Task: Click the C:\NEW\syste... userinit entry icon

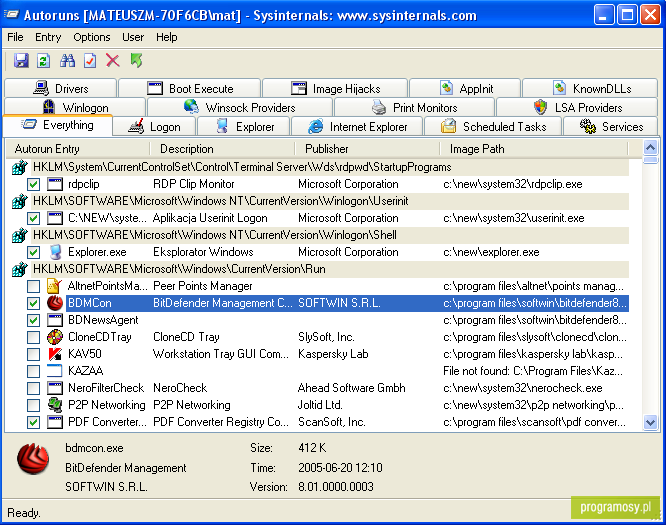Action: pos(55,218)
